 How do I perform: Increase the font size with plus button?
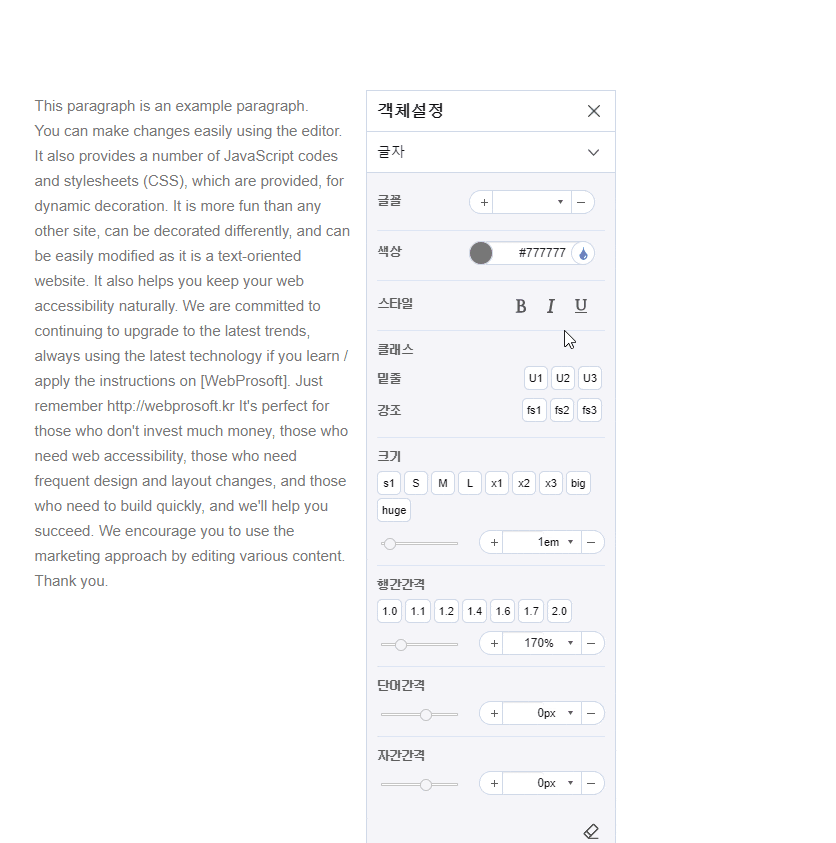[494, 542]
